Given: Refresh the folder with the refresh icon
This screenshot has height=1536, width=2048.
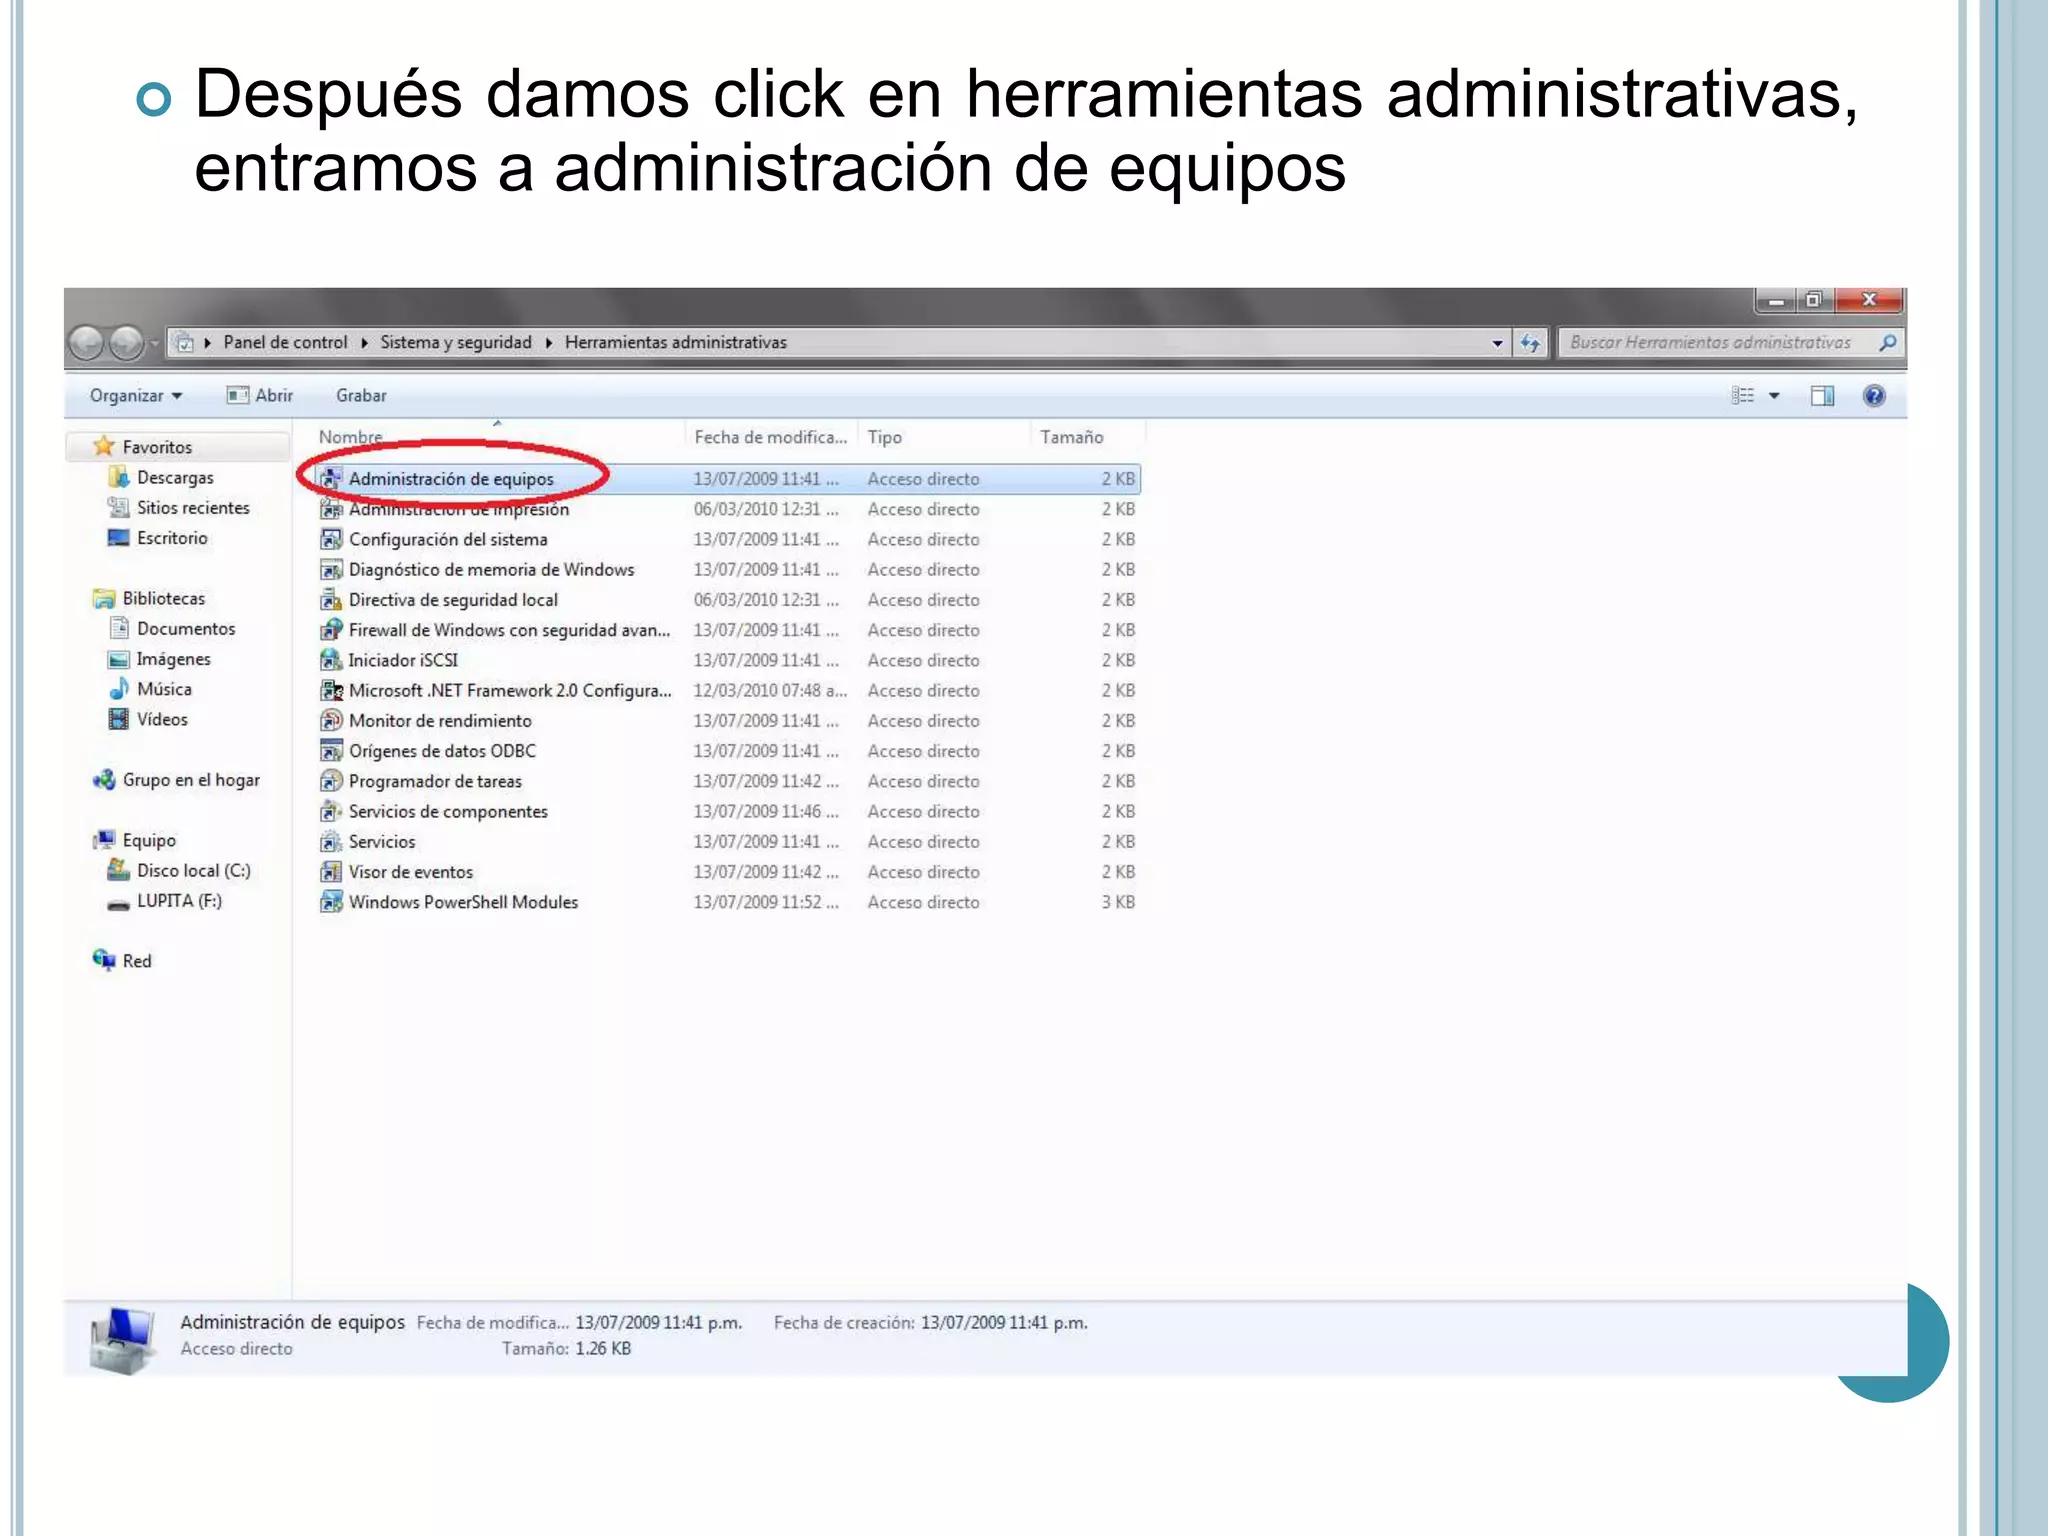Looking at the screenshot, I should coord(1530,343).
